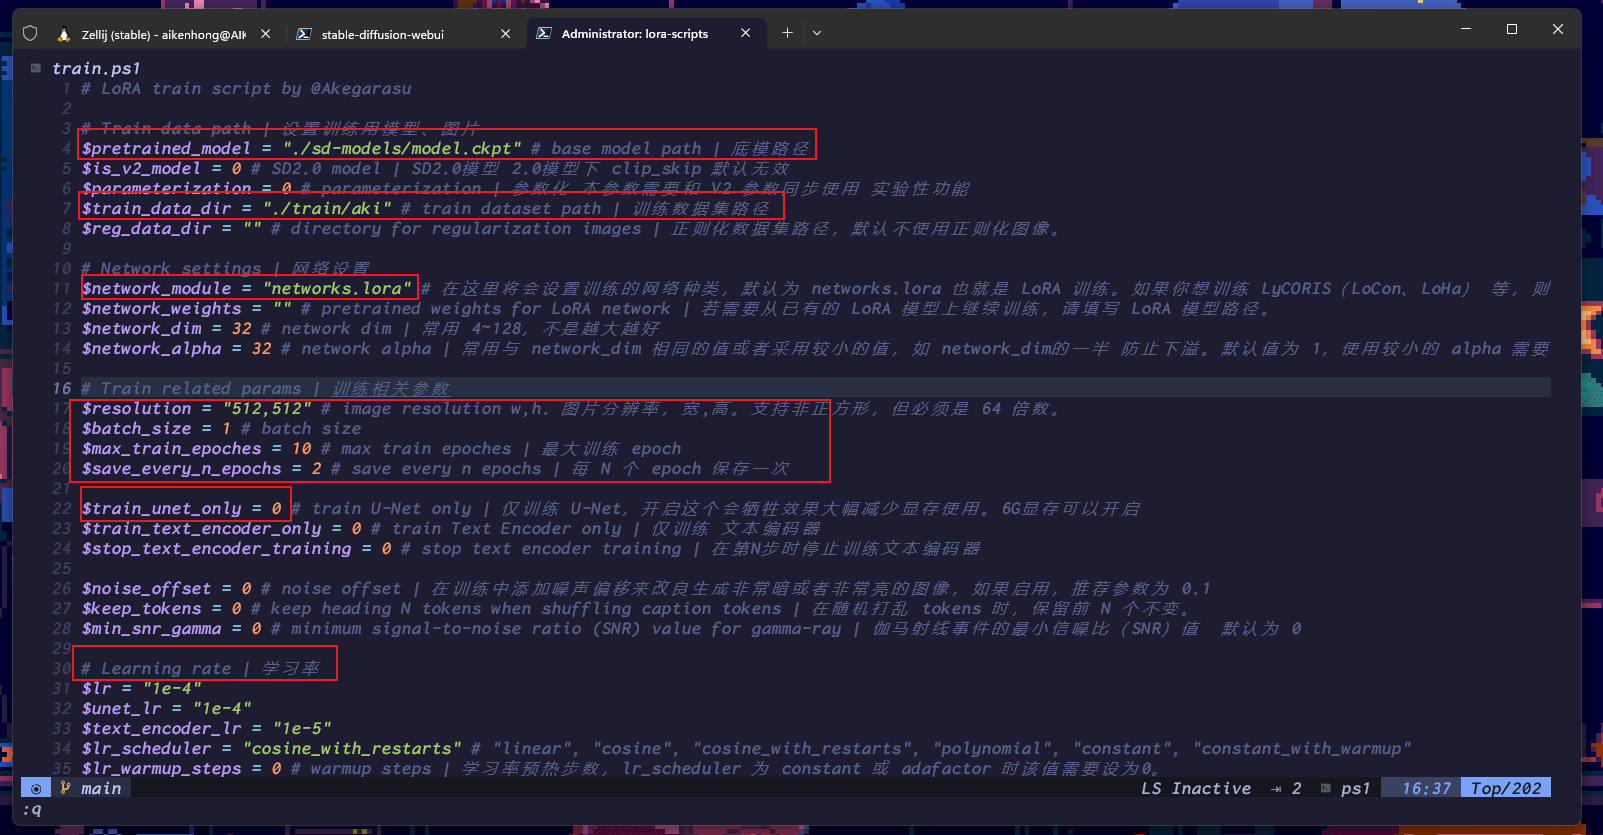
Task: Click the PowerShell icon on stable-diffusion-webui tab
Action: (303, 34)
